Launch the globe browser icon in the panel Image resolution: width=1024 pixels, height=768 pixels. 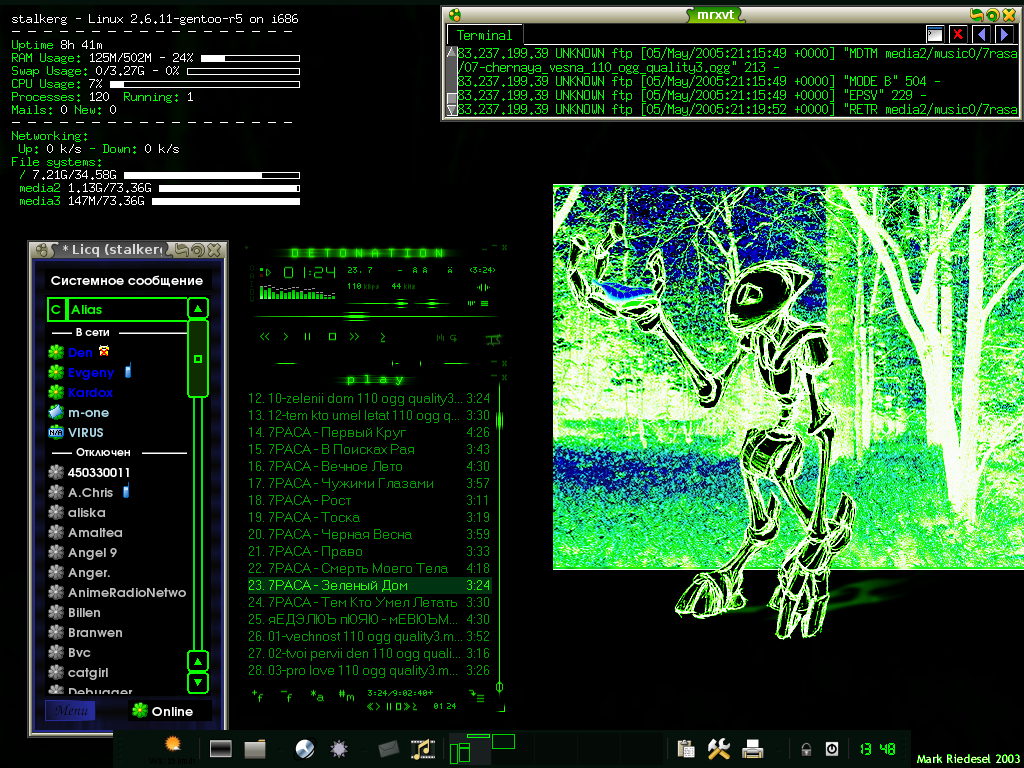pos(305,749)
